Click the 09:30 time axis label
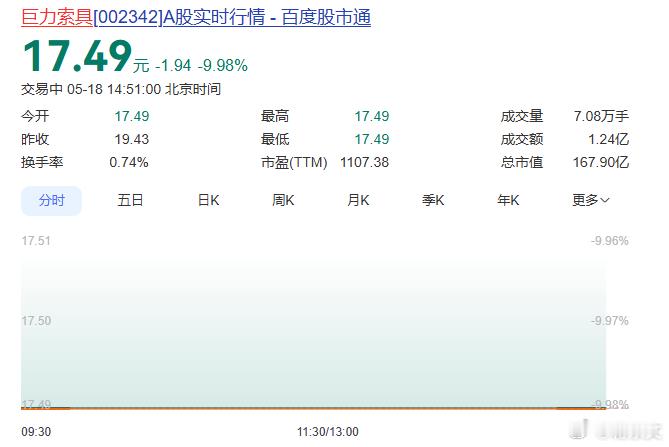This screenshot has height=447, width=669. tap(36, 432)
